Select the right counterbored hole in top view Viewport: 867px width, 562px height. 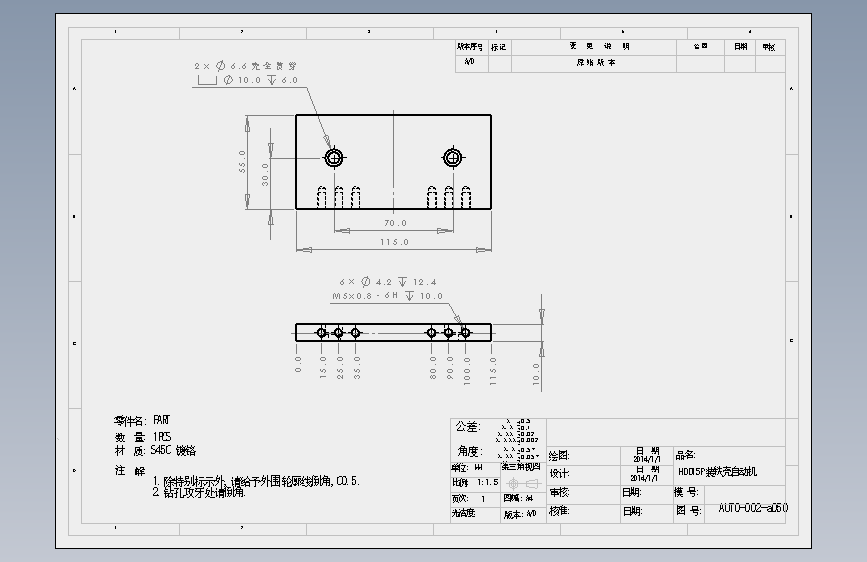pos(452,158)
